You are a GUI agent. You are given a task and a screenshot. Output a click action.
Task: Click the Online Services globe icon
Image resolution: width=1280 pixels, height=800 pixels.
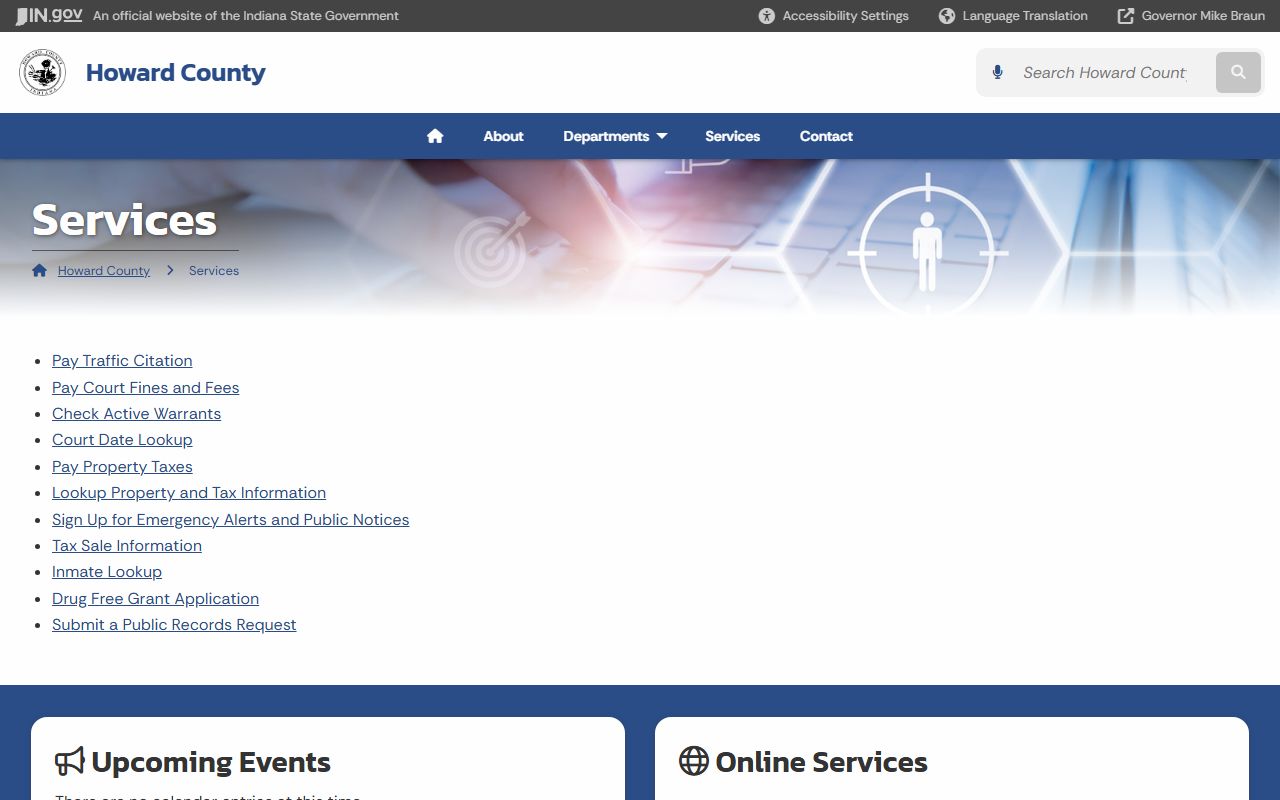point(693,761)
